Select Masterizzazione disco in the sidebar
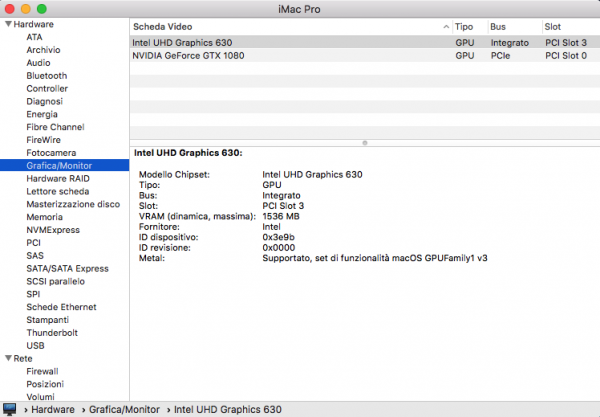 73,204
